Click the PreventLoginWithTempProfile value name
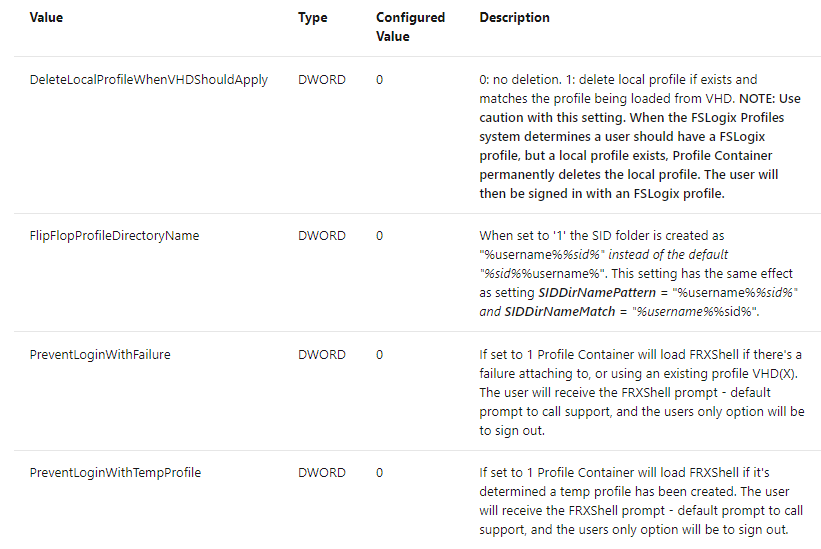 coord(115,473)
